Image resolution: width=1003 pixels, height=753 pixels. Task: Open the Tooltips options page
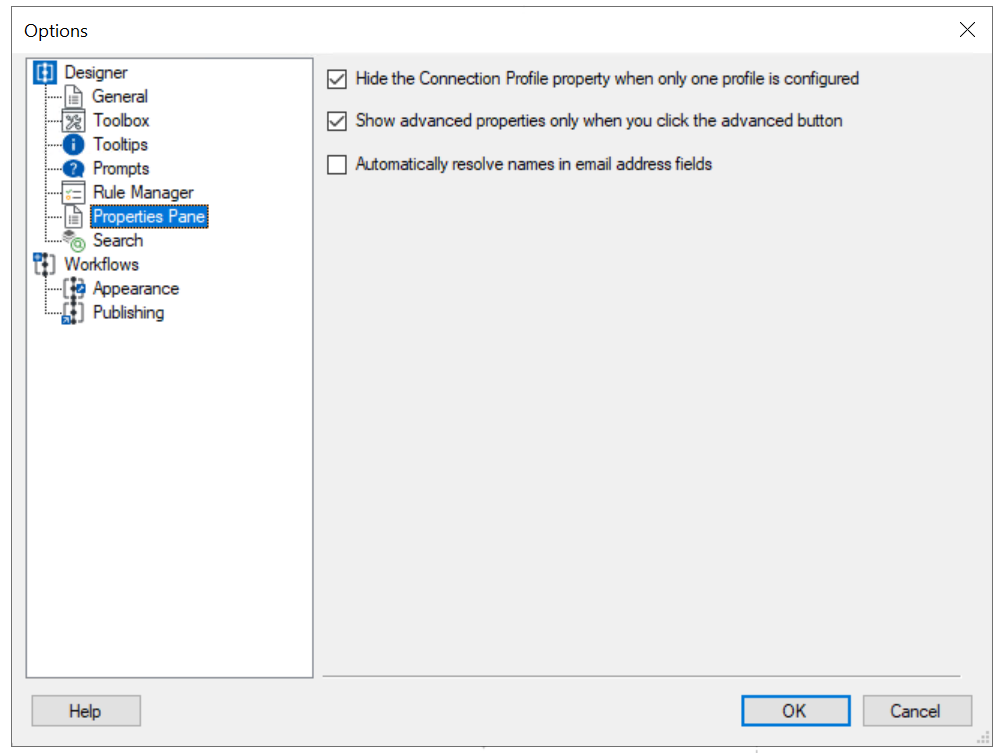click(x=120, y=145)
